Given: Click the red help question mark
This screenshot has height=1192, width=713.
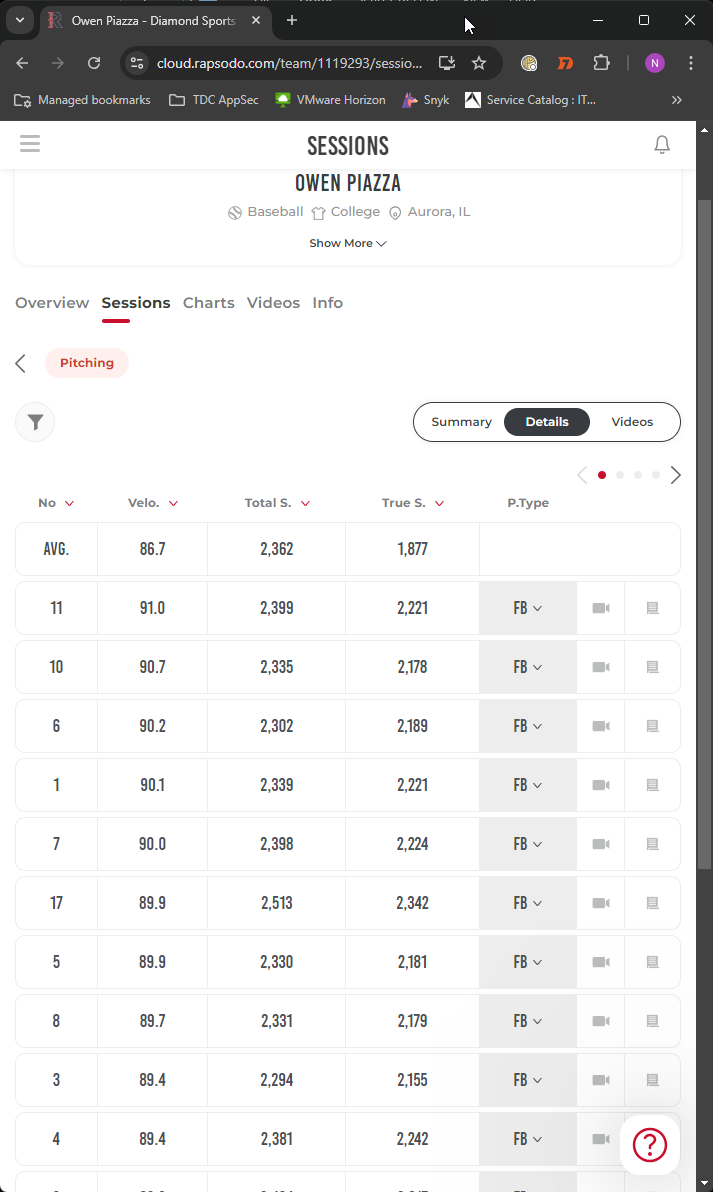Looking at the screenshot, I should click(650, 1144).
